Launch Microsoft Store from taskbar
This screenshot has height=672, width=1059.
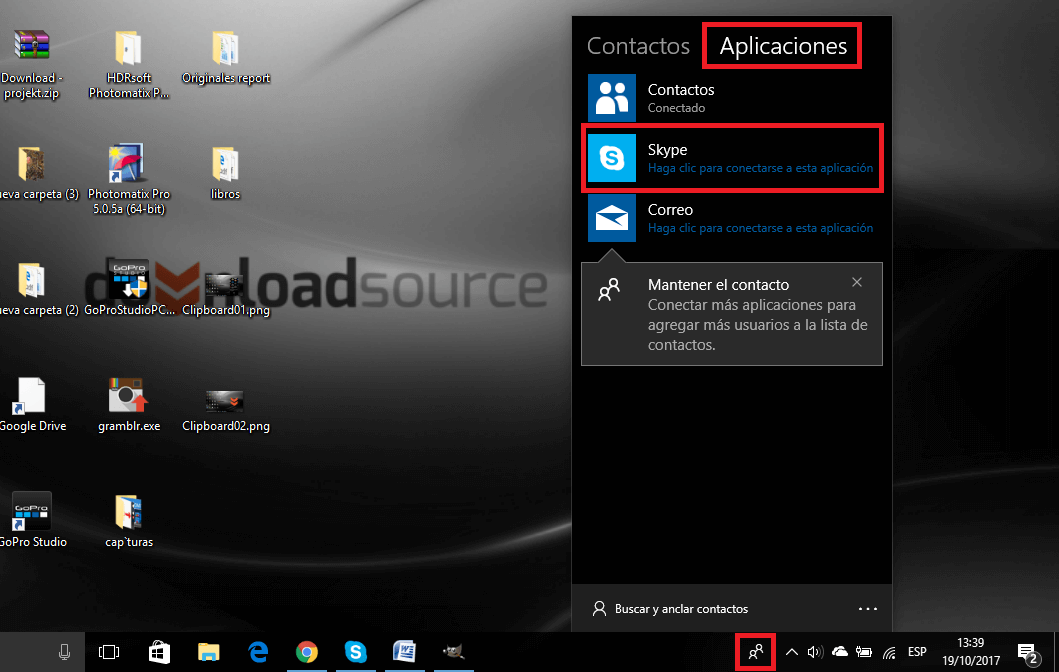pos(159,652)
